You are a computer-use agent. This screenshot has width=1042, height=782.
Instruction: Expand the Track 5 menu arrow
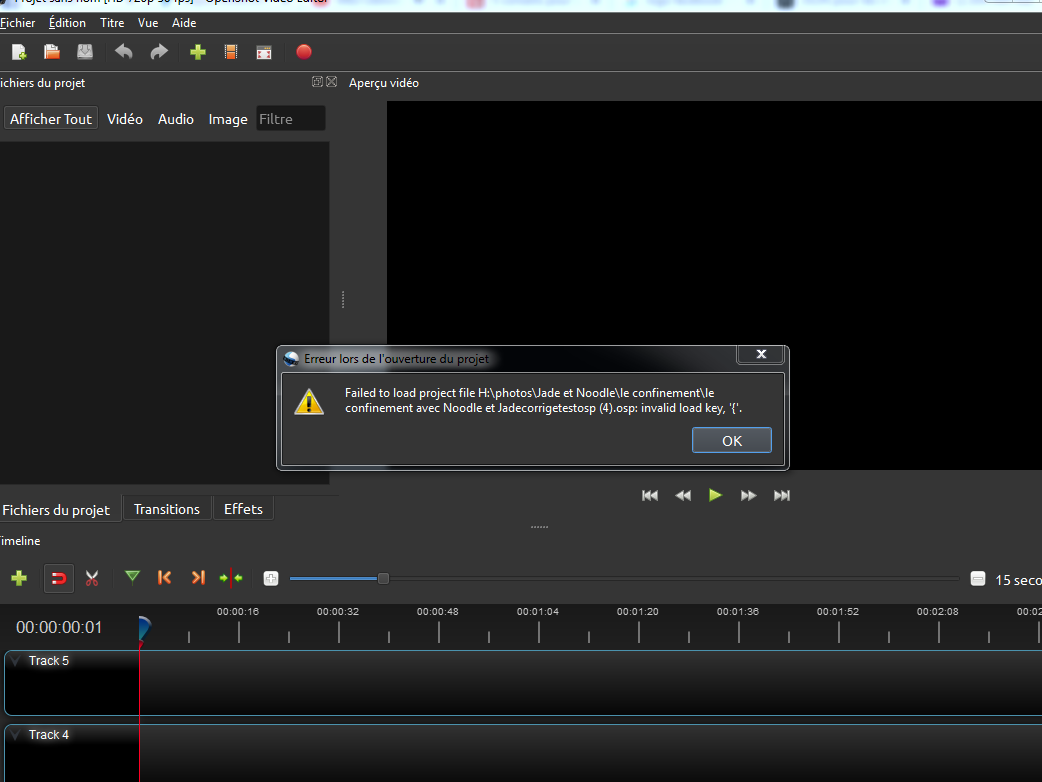click(x=15, y=661)
